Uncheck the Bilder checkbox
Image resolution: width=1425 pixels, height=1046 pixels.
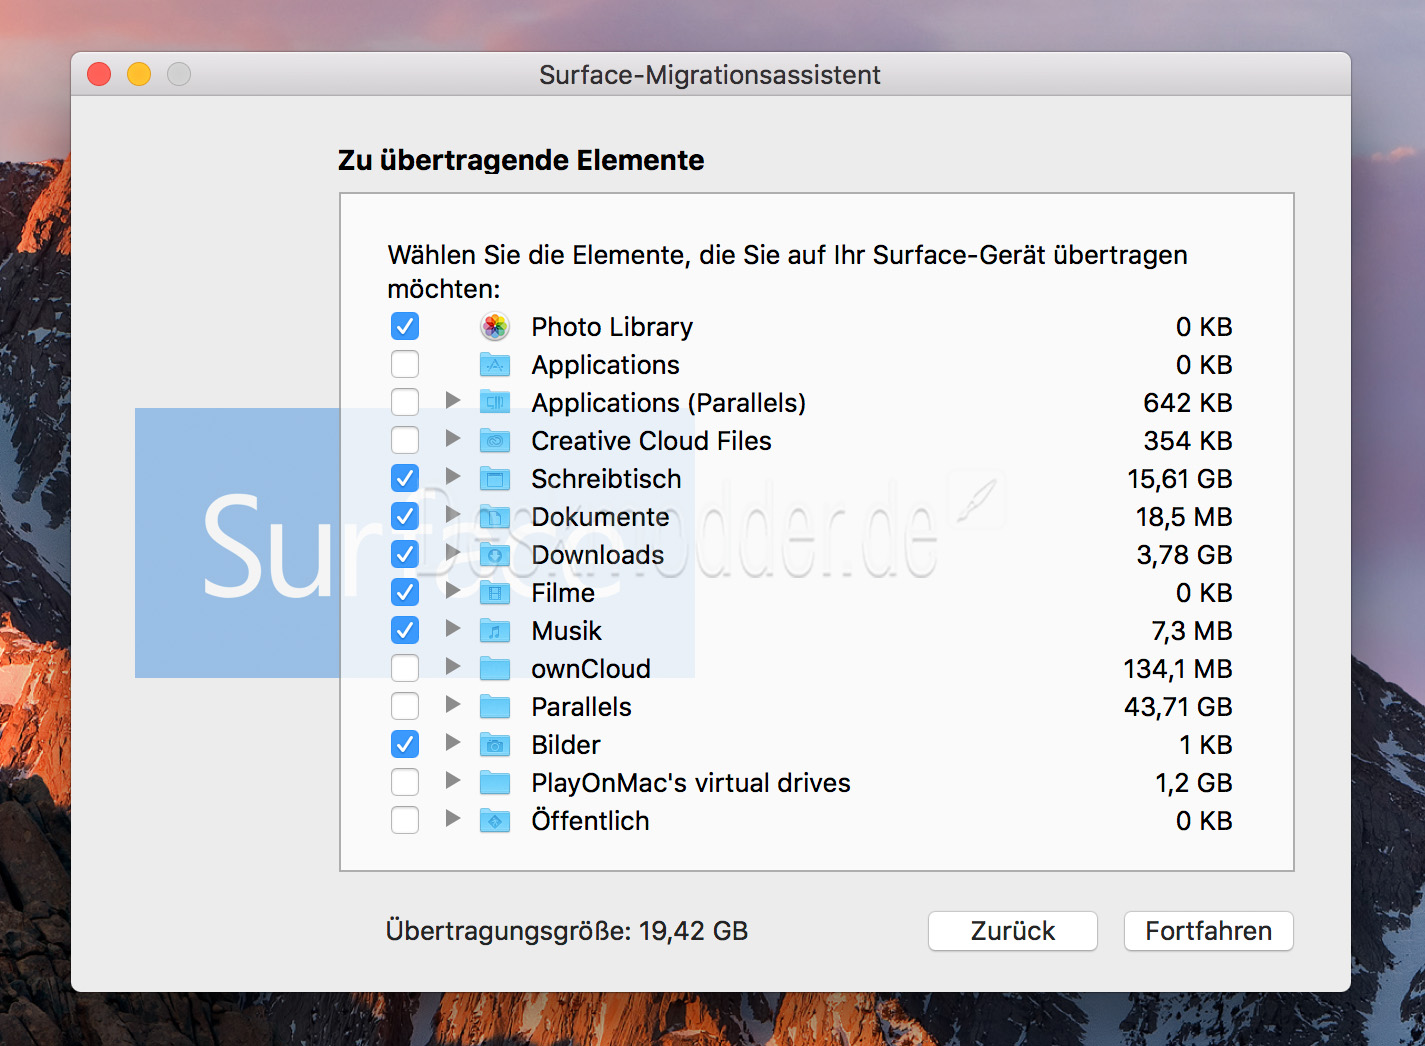click(x=405, y=744)
